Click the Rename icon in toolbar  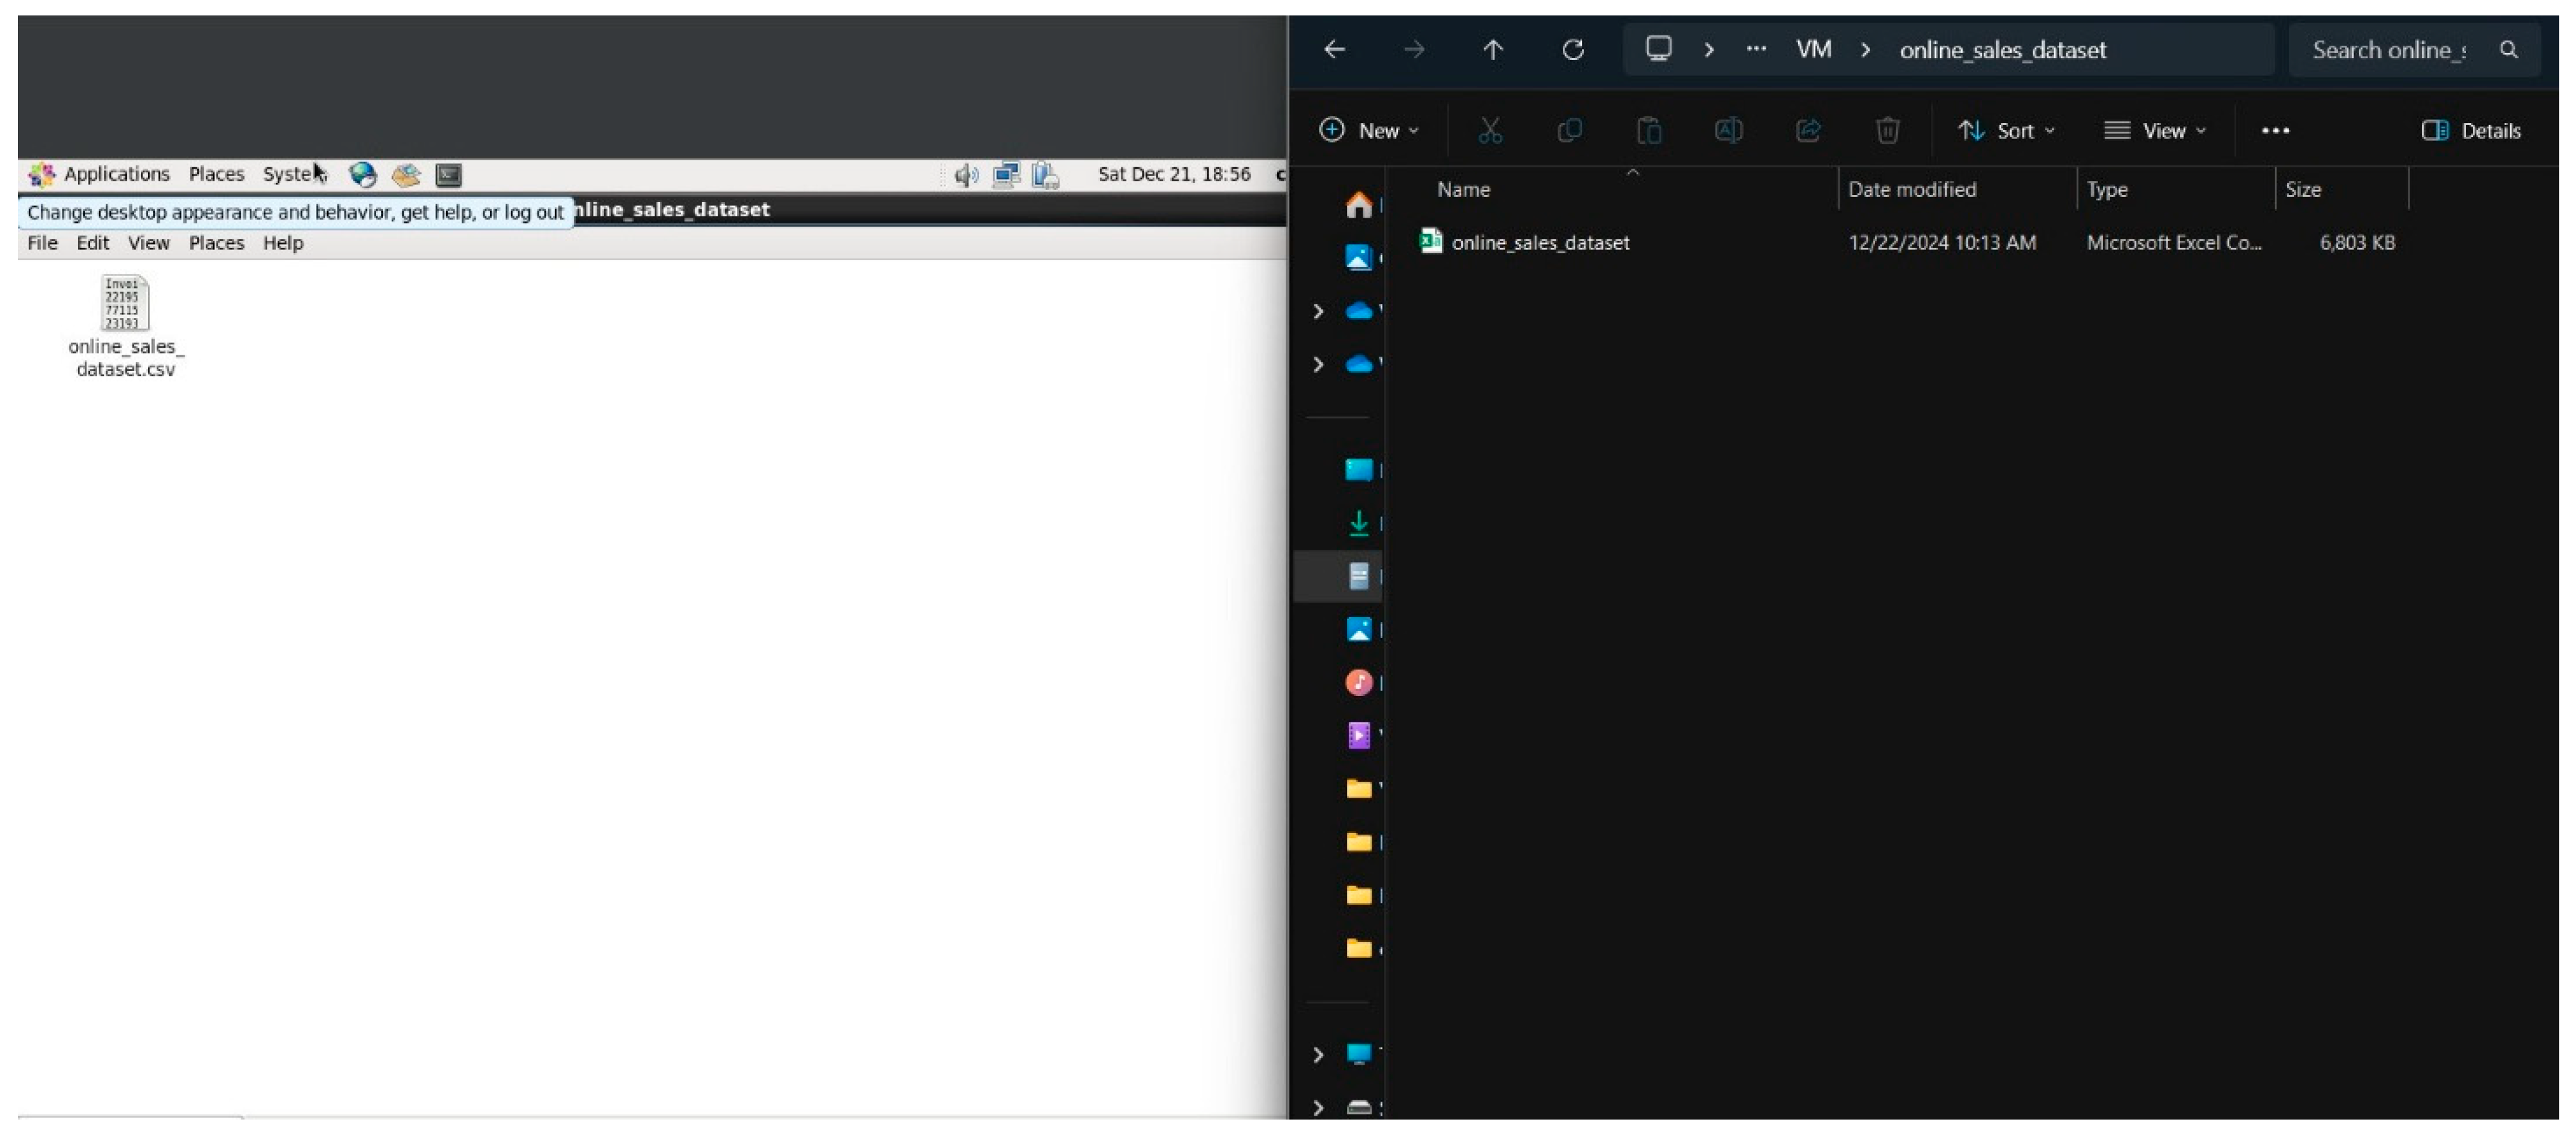[x=1728, y=130]
